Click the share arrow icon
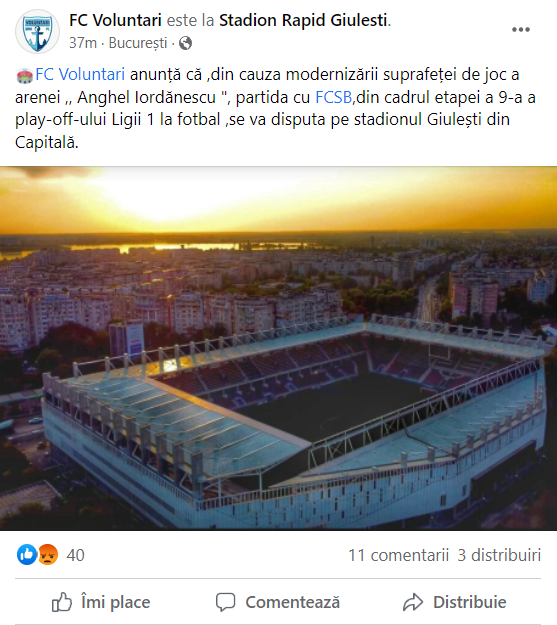This screenshot has width=557, height=625. [413, 602]
